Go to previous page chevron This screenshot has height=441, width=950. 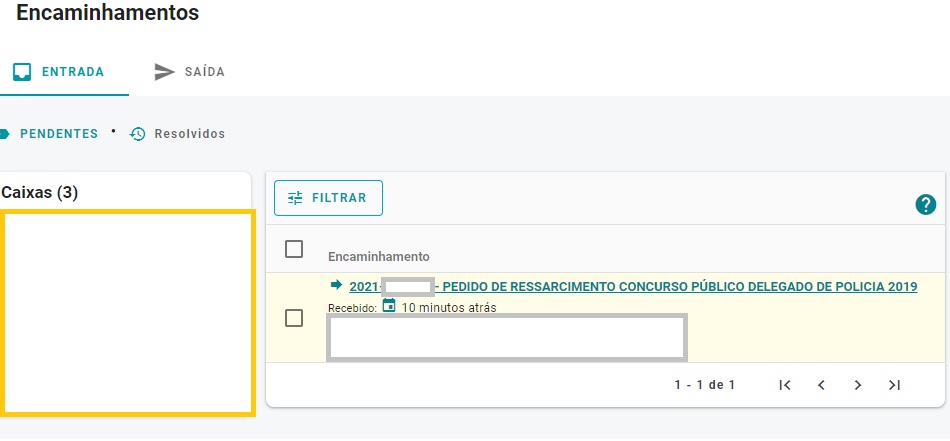tap(822, 385)
